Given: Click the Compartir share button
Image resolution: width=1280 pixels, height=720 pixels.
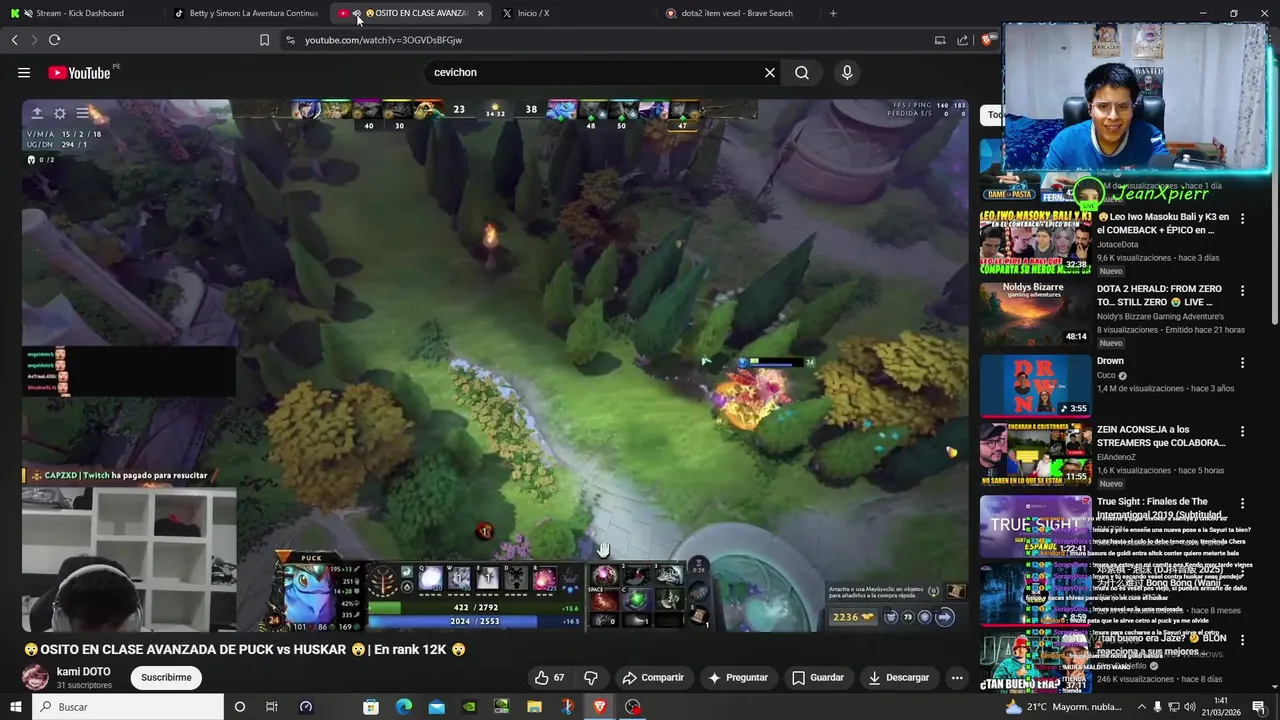Looking at the screenshot, I should [x=653, y=677].
